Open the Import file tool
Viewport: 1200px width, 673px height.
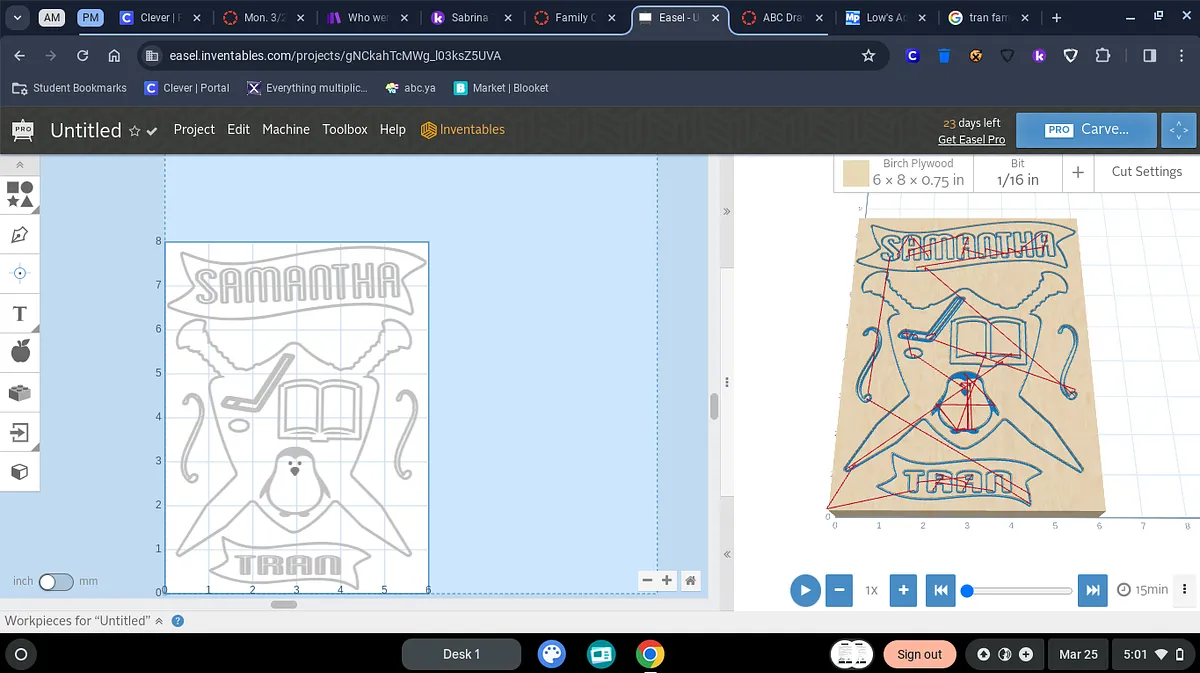click(20, 432)
